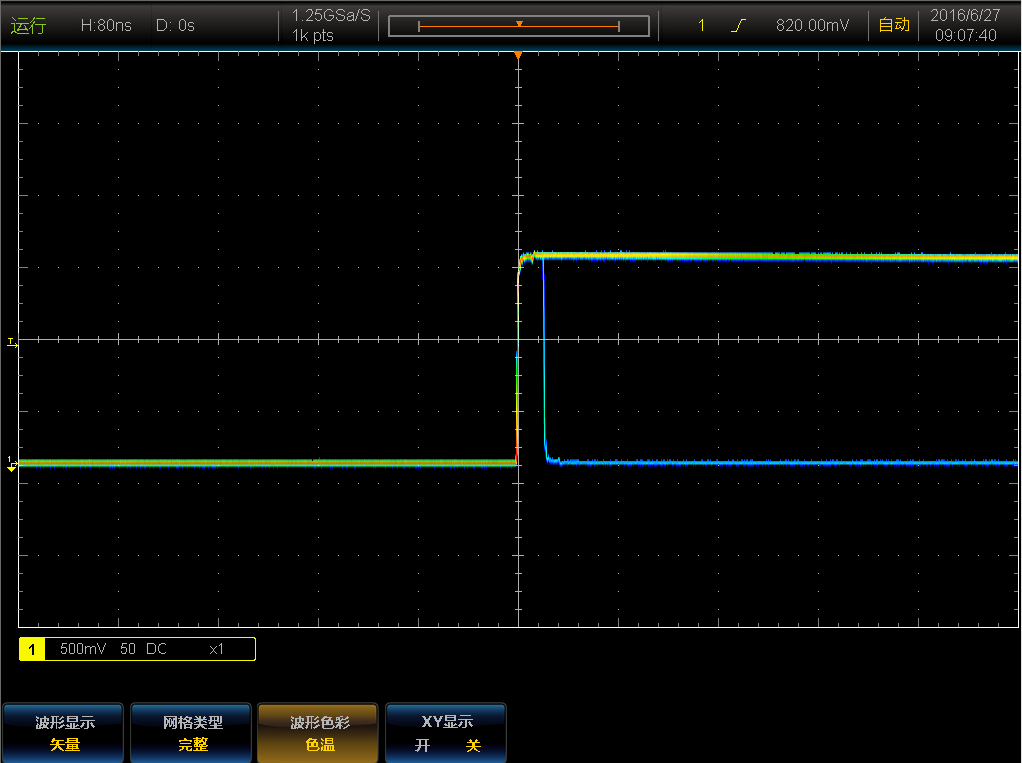
Task: Click the channel 1 ground level marker
Action: [12, 463]
